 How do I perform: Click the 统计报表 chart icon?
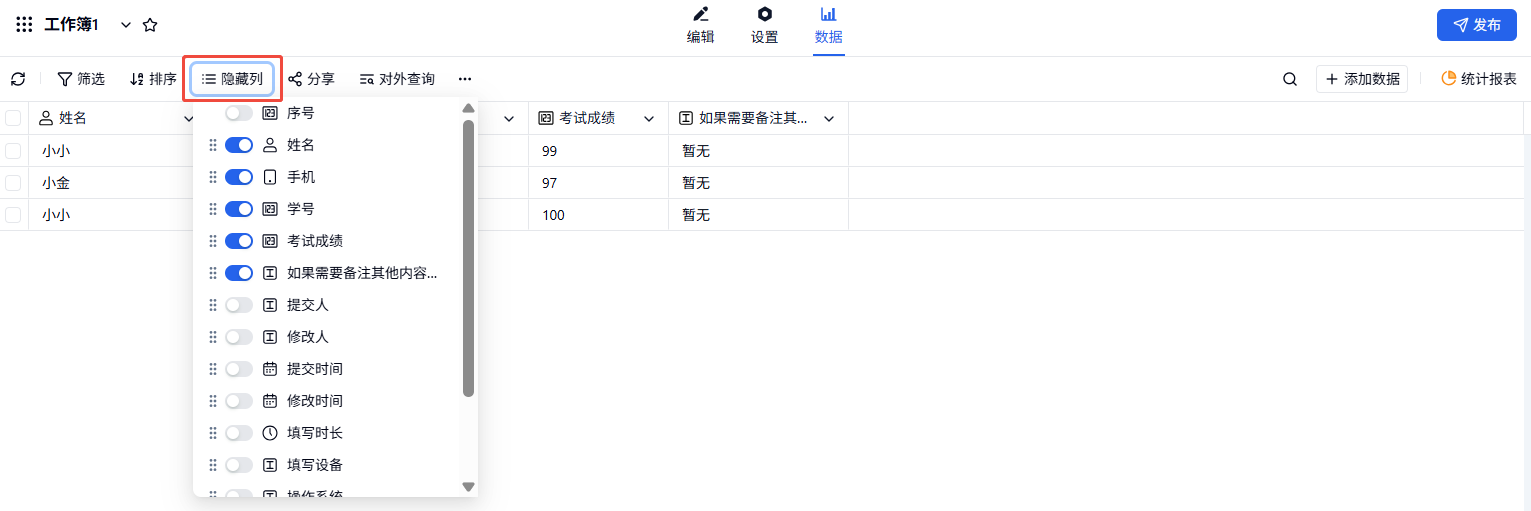point(1448,79)
